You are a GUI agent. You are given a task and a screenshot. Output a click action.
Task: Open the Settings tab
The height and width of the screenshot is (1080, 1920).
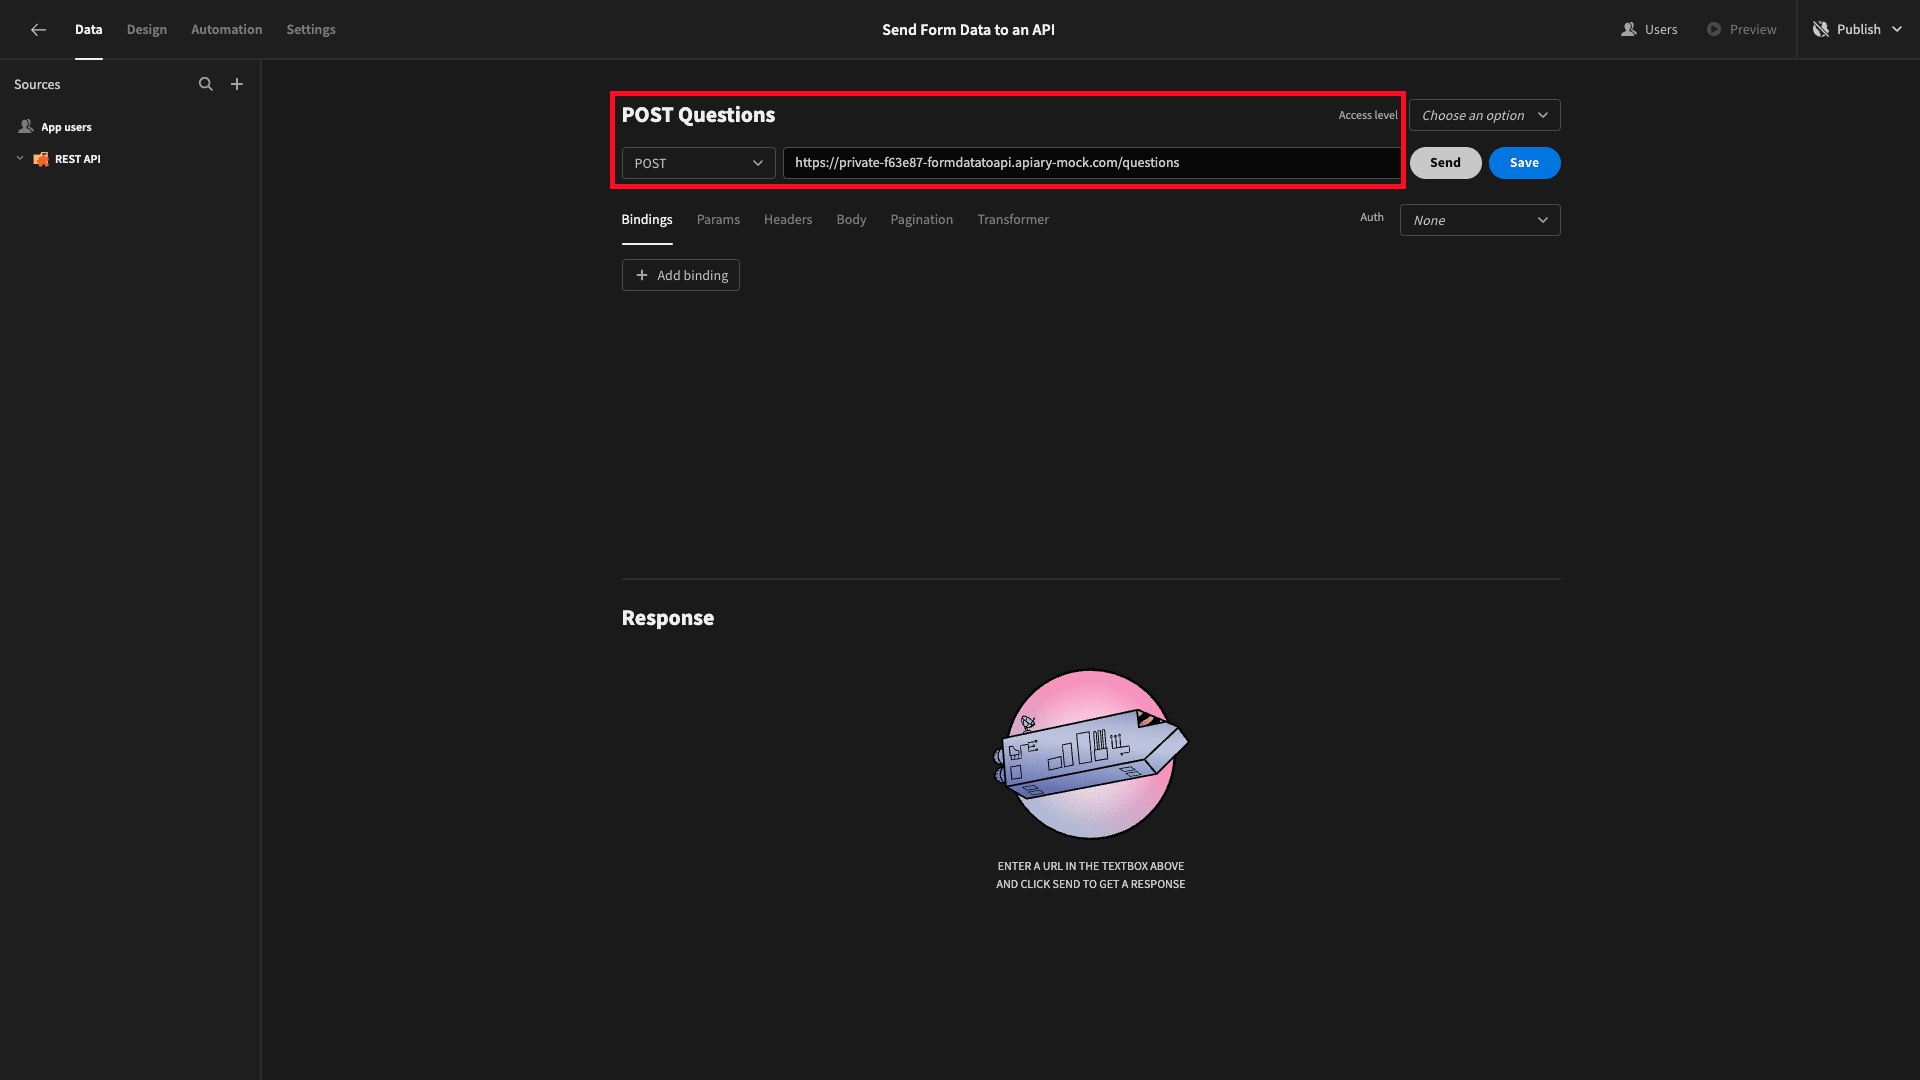(311, 30)
